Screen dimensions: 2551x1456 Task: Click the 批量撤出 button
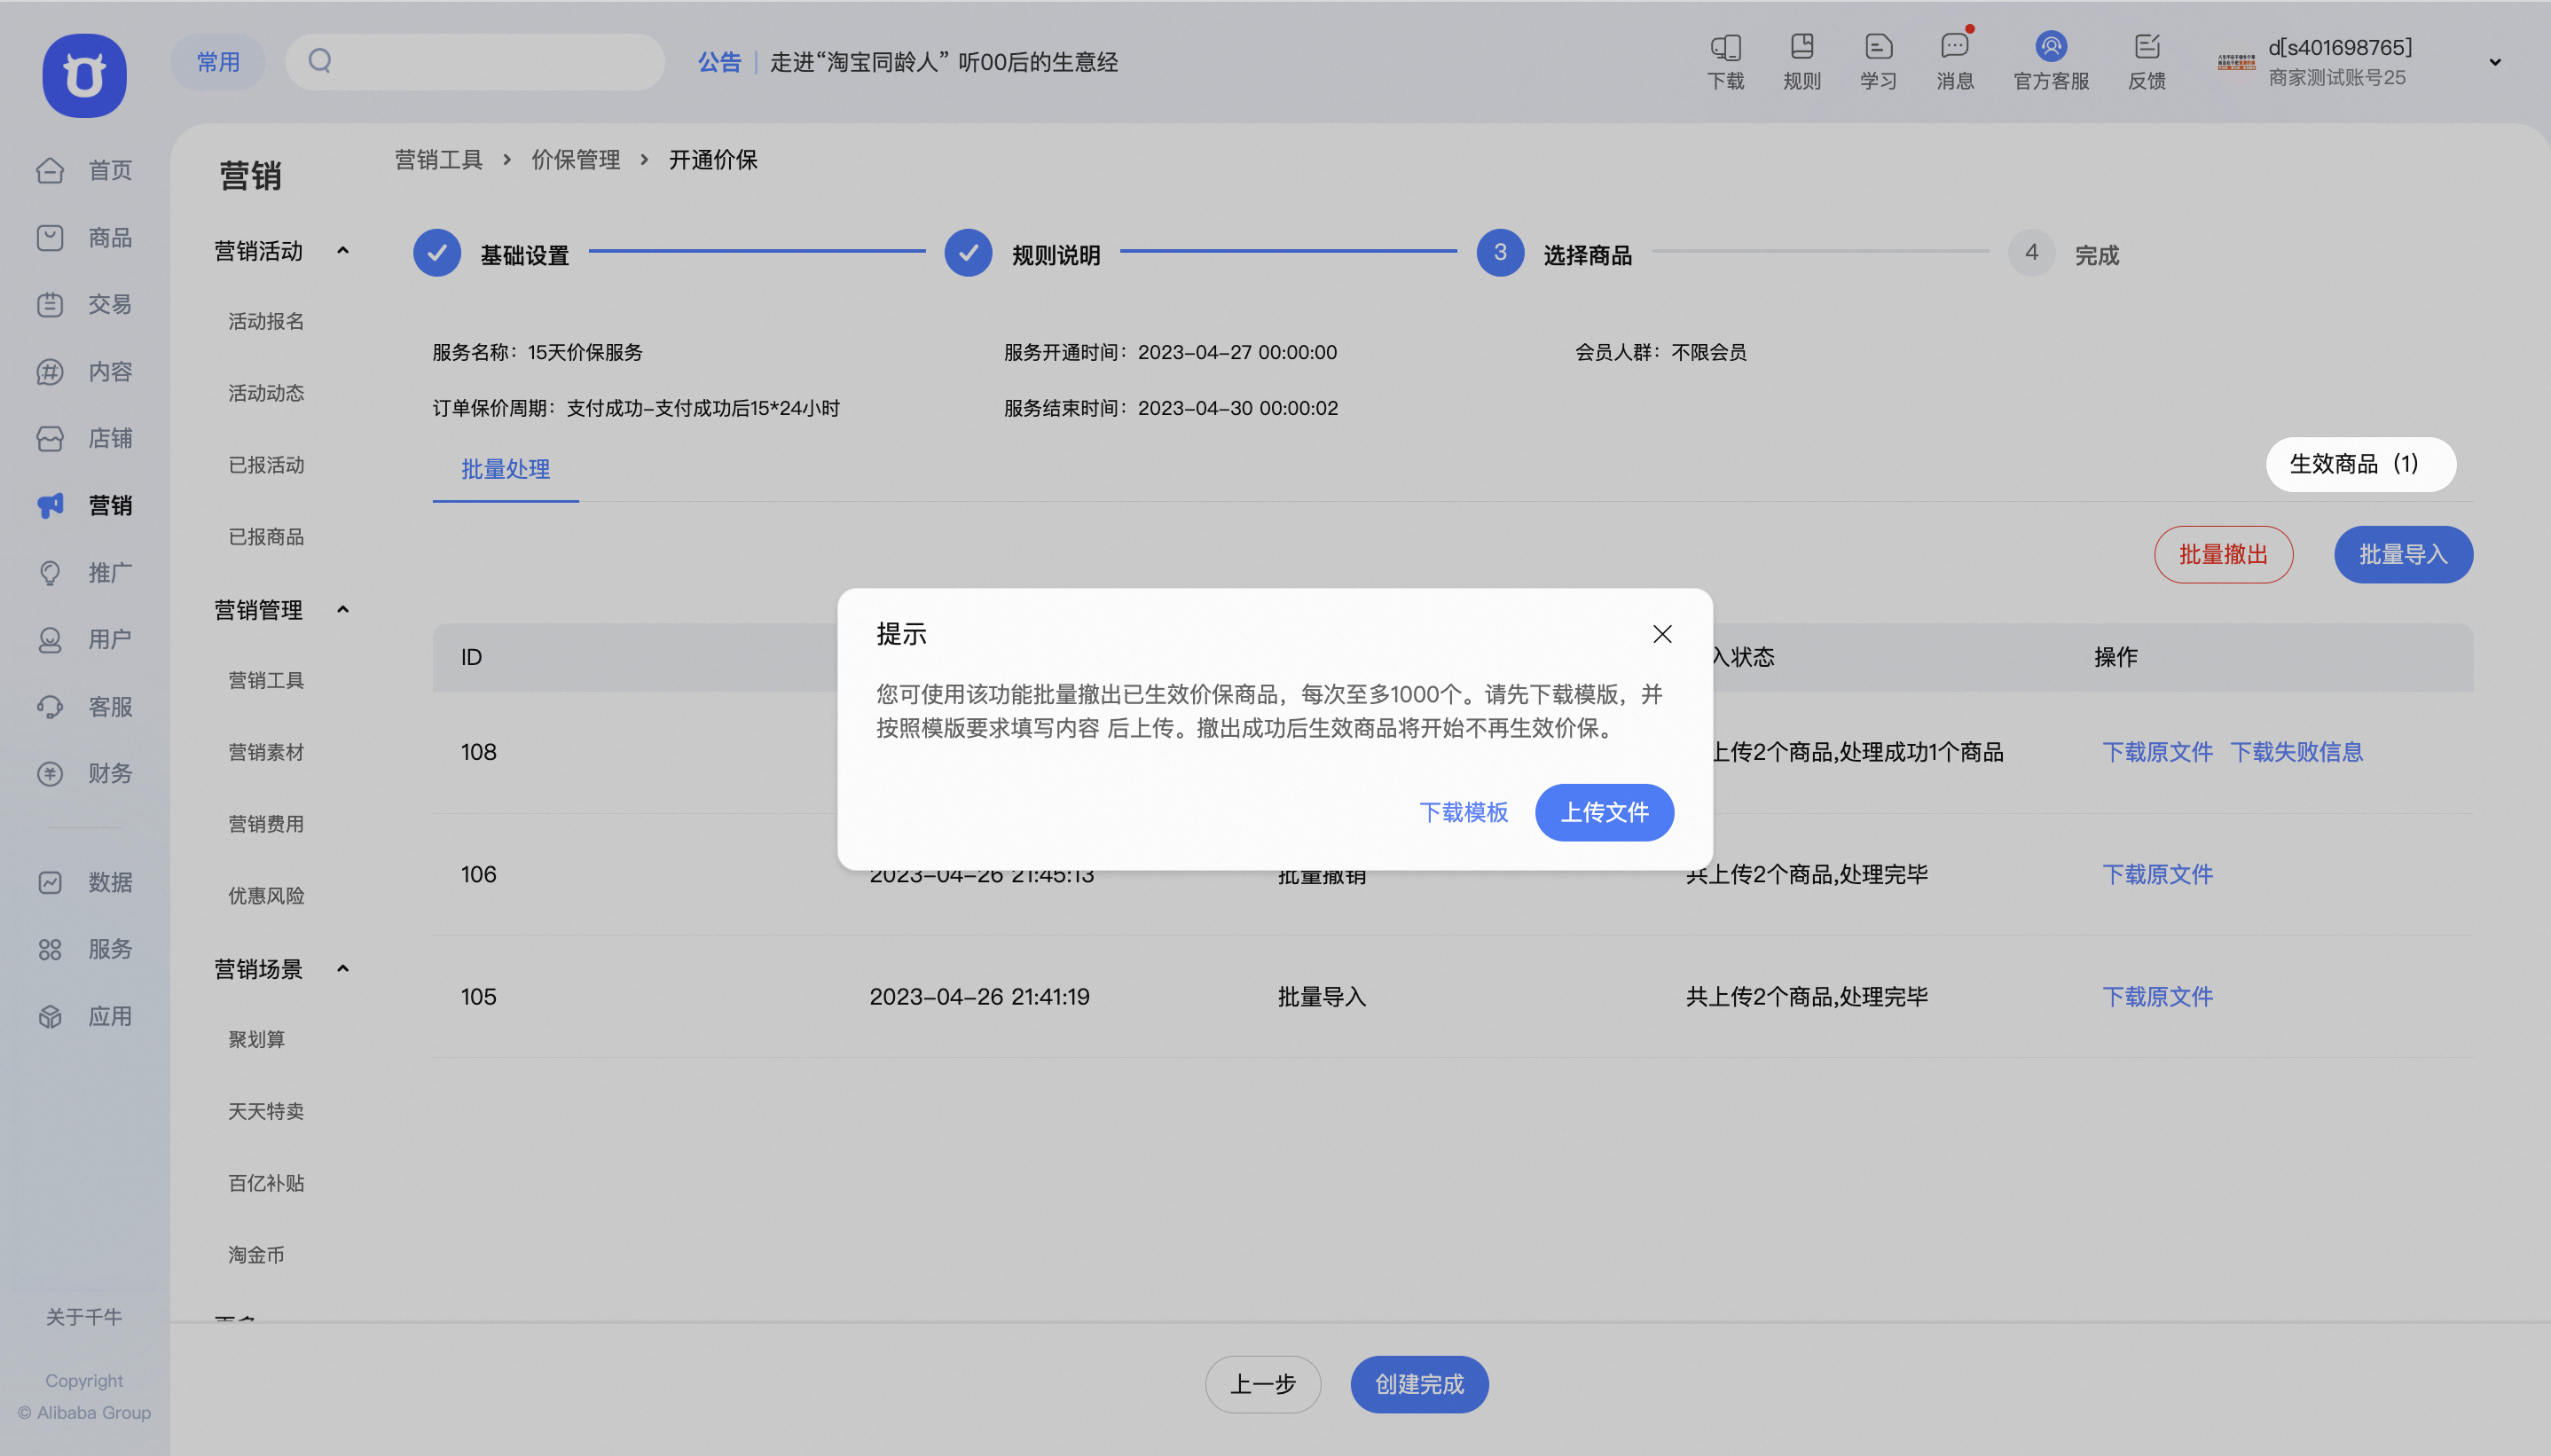point(2223,554)
